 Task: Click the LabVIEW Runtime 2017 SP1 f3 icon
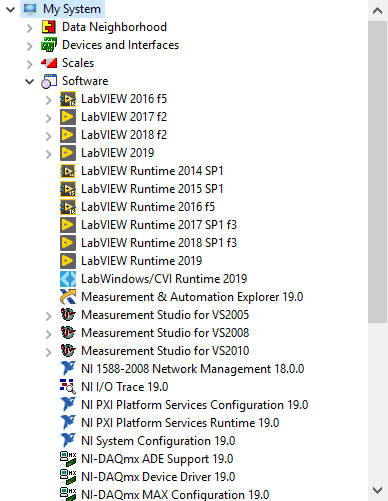coord(68,225)
